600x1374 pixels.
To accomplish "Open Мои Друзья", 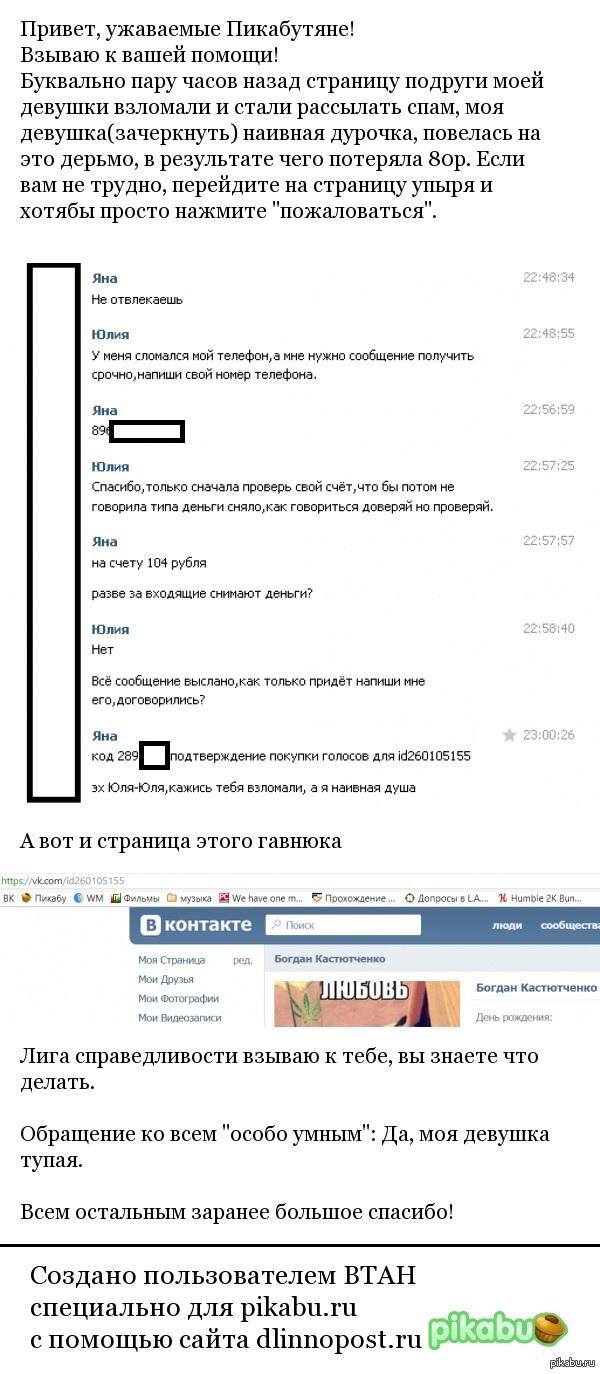I will (x=166, y=979).
